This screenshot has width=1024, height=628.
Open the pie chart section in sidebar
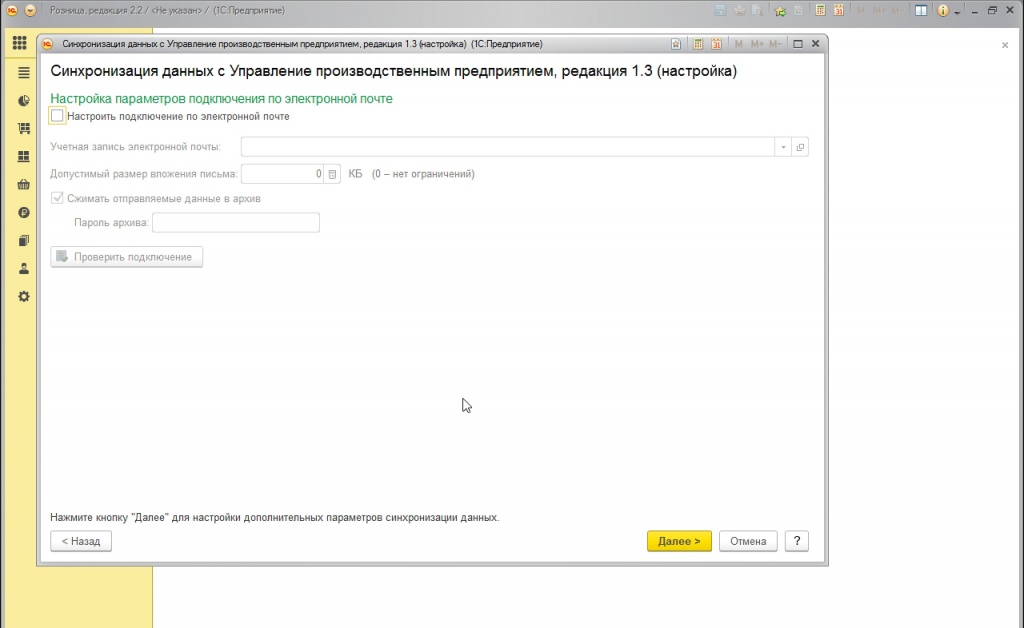[24, 101]
